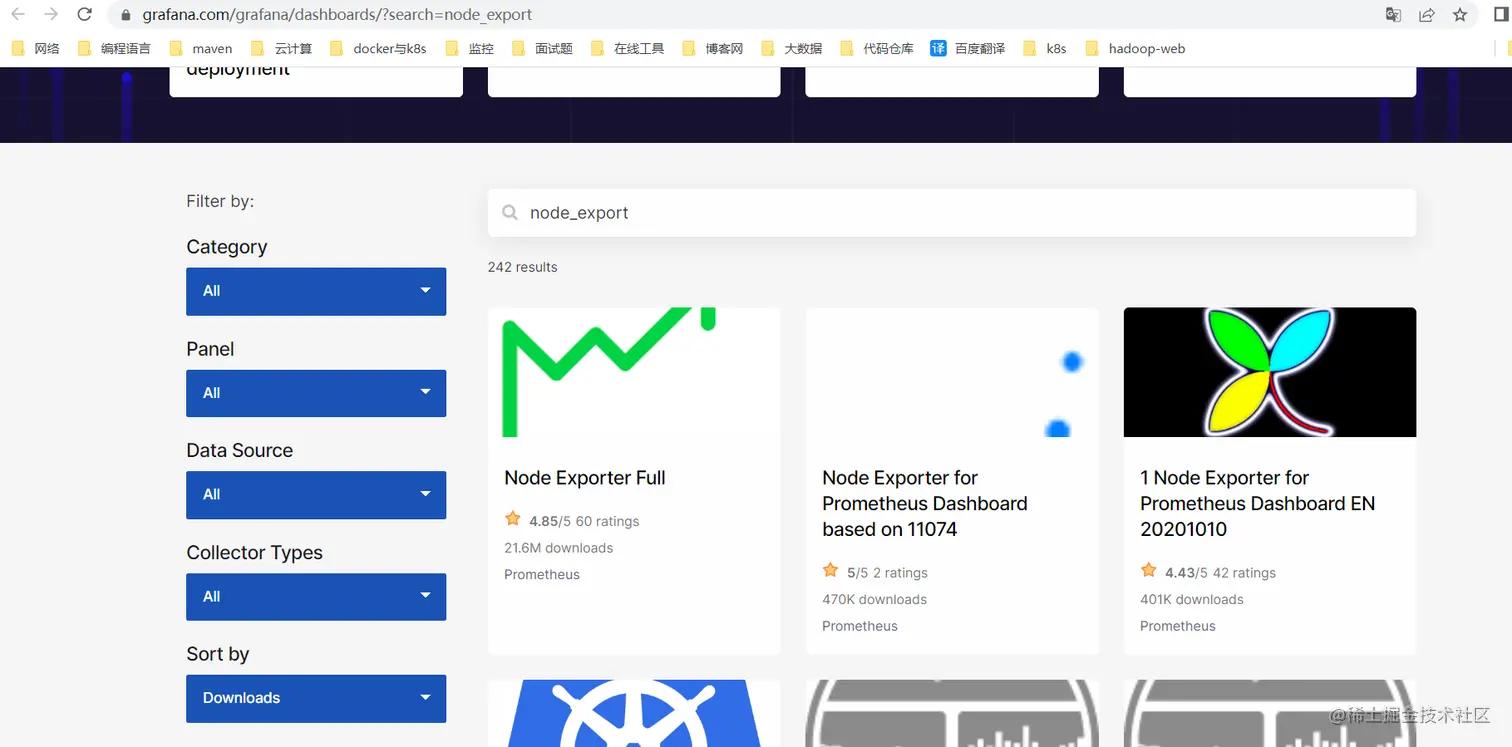Click the green line chart thumbnail of Node Exporter Full
1512x747 pixels.
coord(634,372)
